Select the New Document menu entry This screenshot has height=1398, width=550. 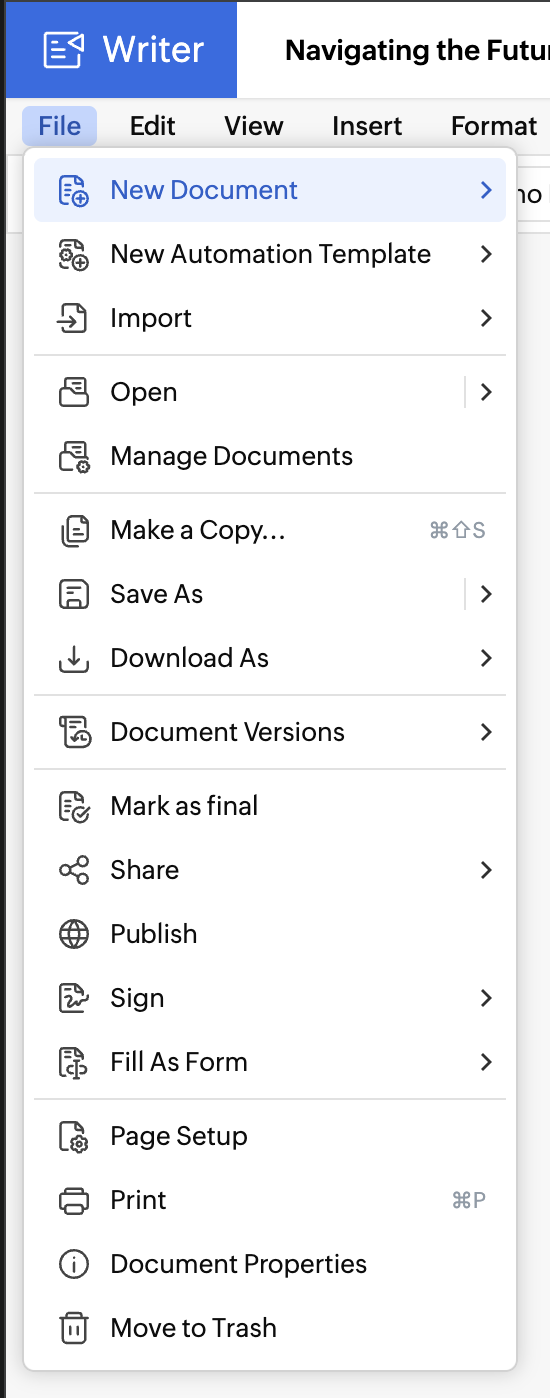[270, 190]
